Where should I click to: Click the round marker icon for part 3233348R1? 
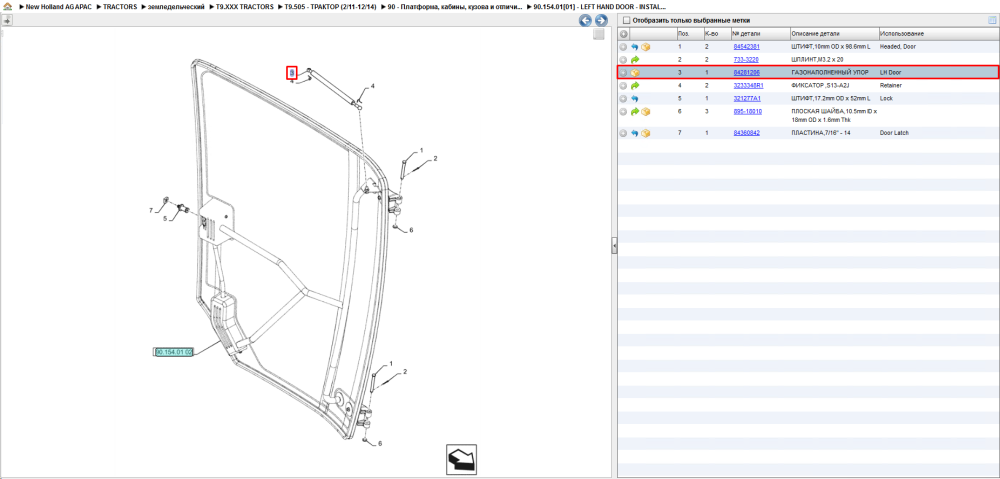623,85
